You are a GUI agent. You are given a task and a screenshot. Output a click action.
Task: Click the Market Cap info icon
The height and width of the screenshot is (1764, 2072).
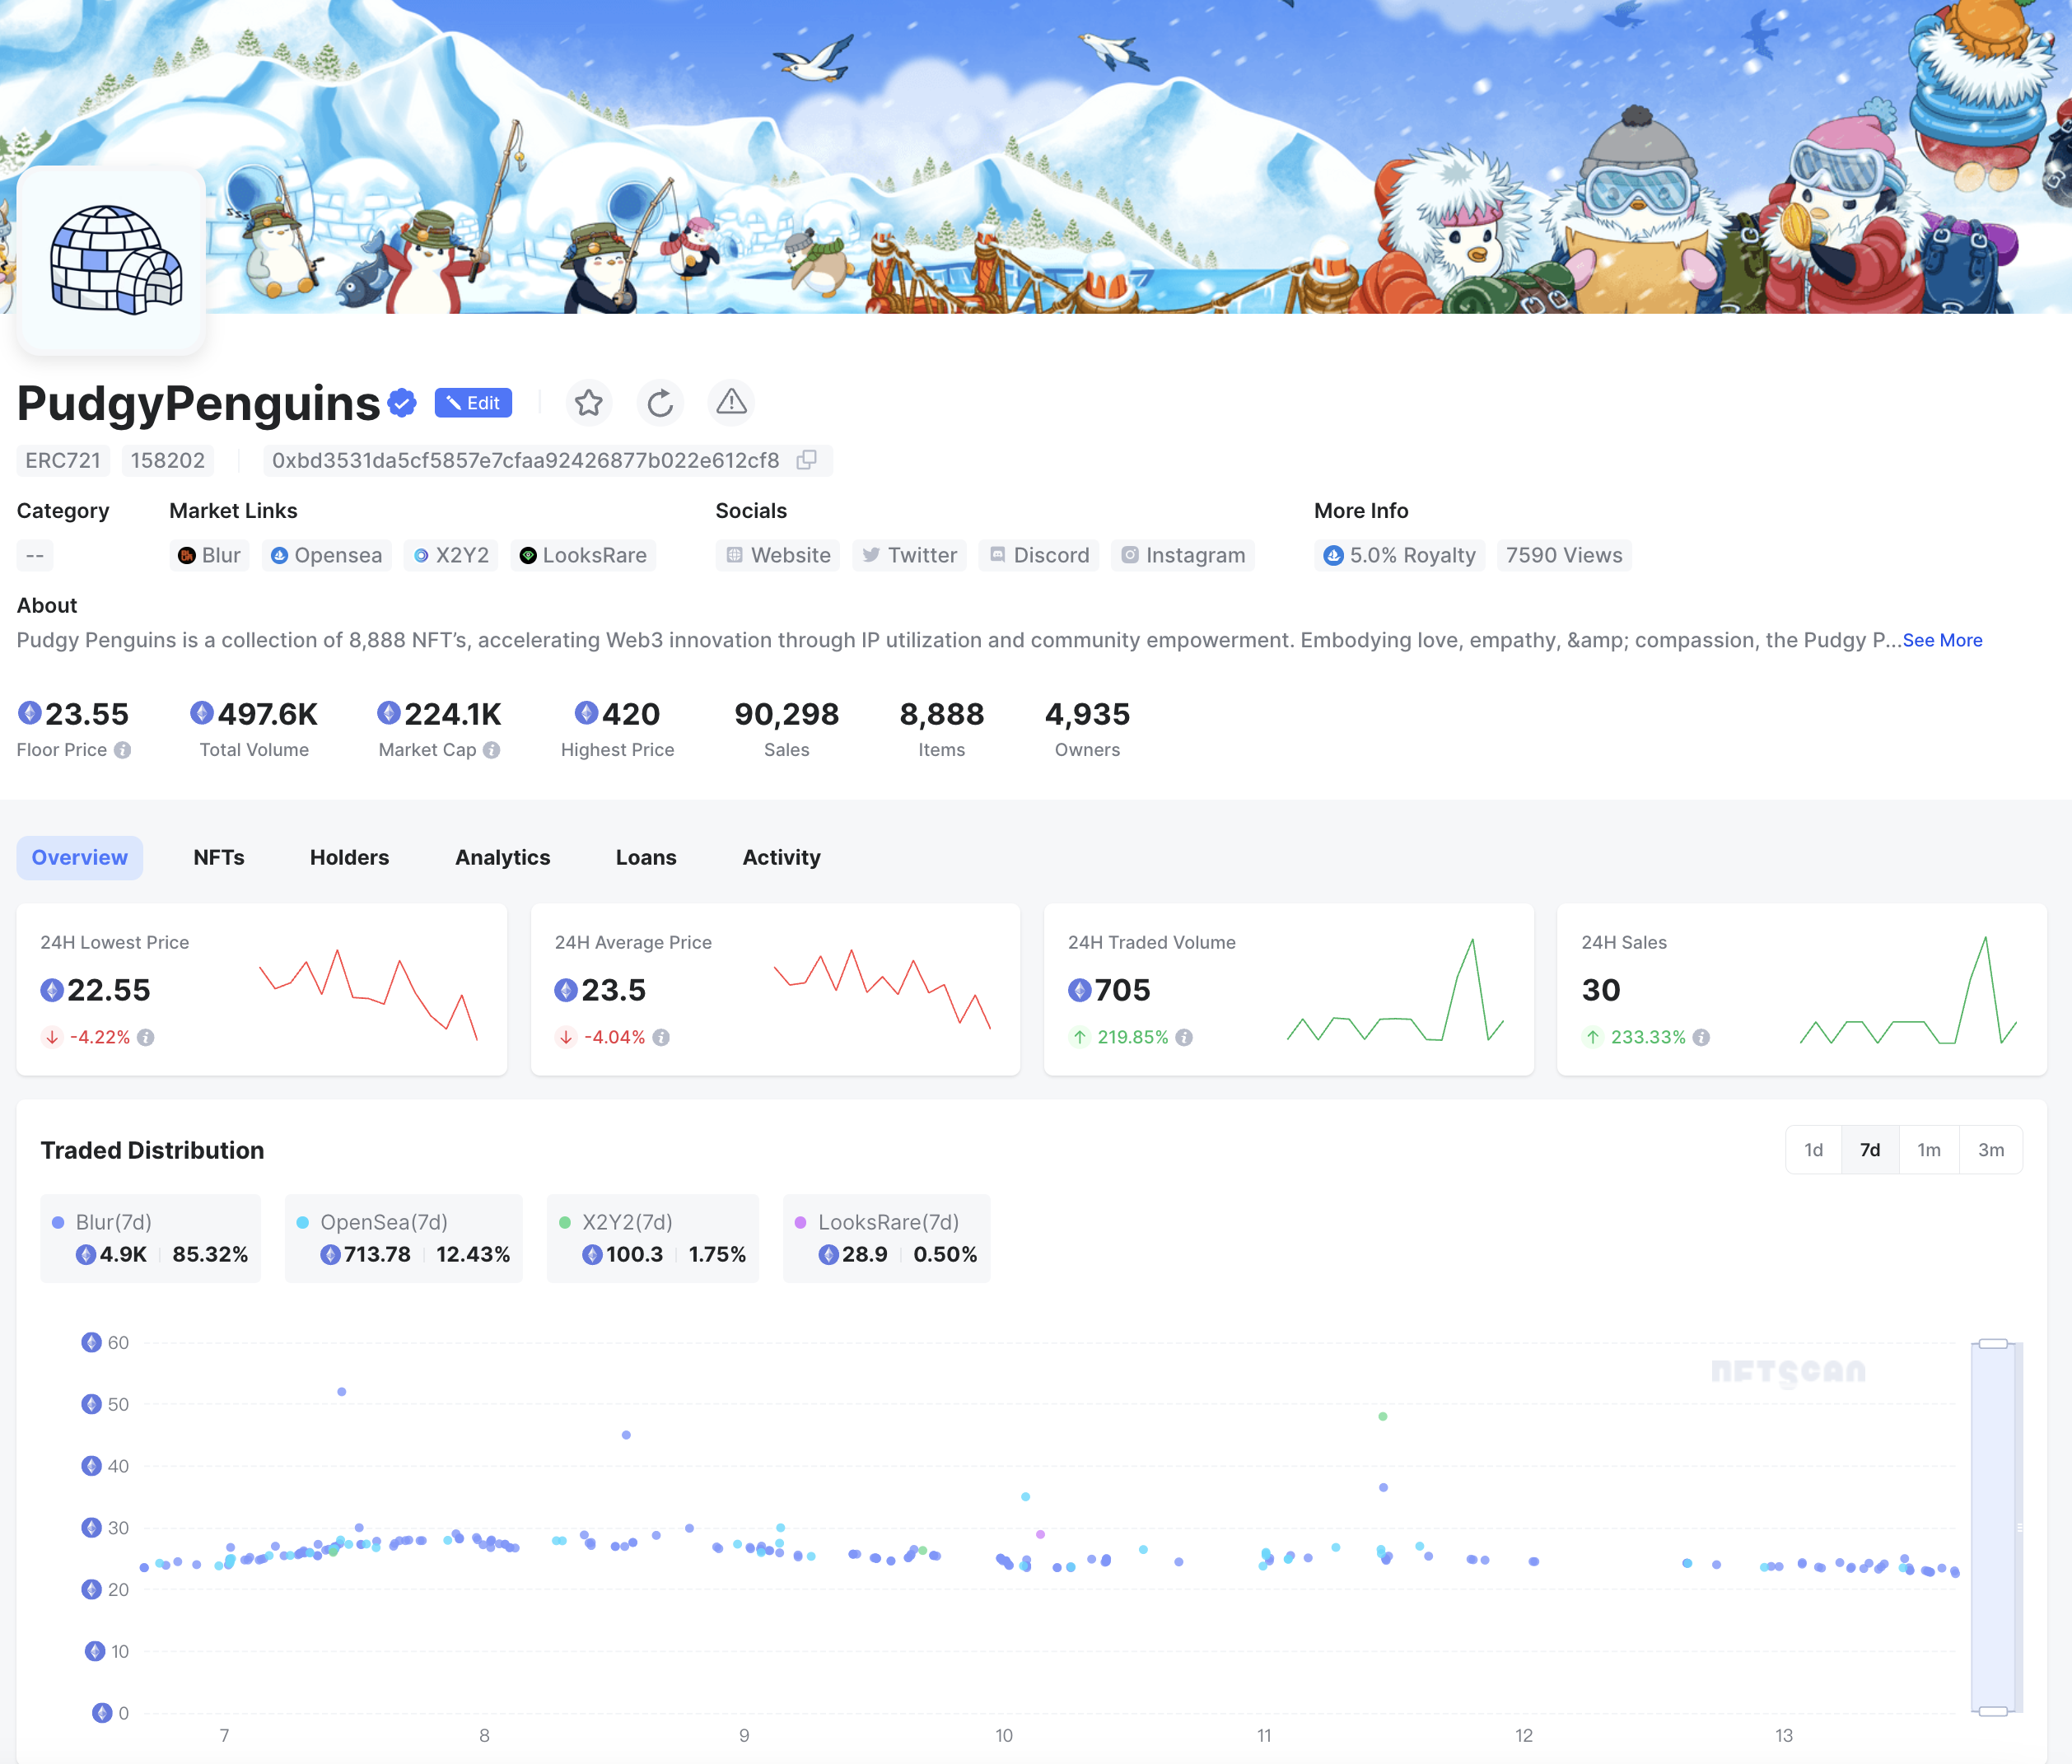(x=491, y=750)
